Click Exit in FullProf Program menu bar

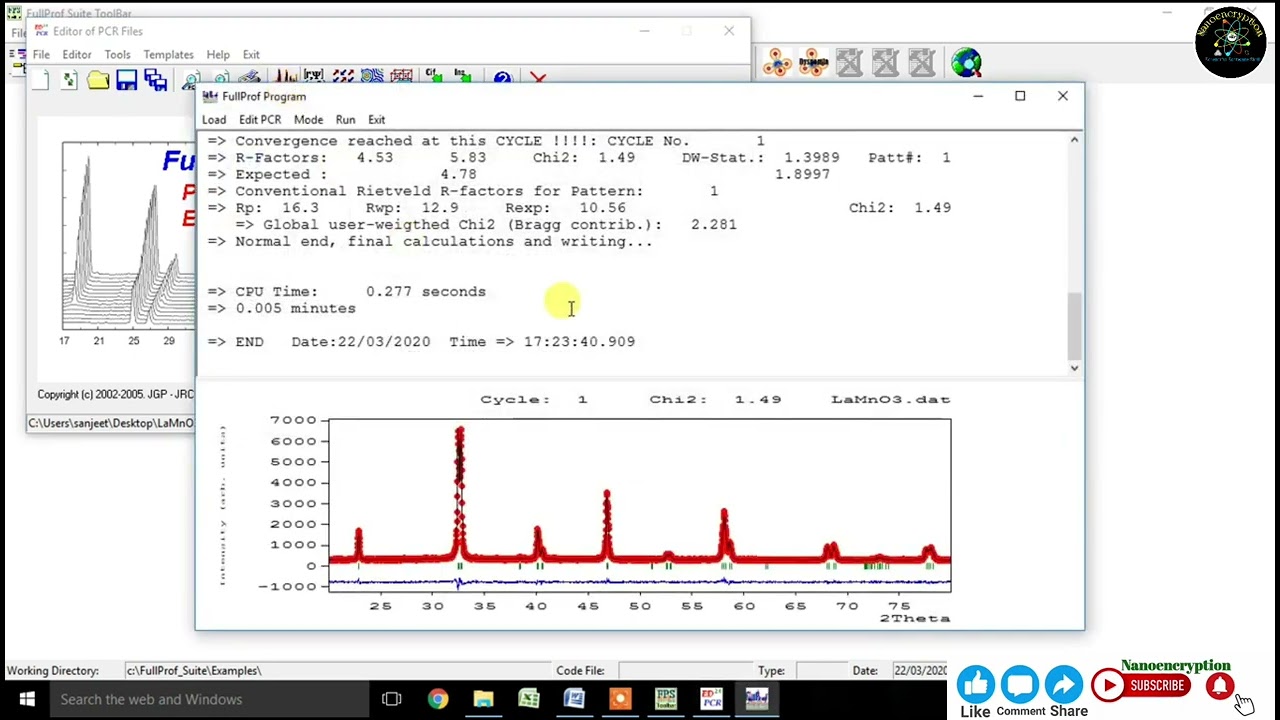[376, 120]
